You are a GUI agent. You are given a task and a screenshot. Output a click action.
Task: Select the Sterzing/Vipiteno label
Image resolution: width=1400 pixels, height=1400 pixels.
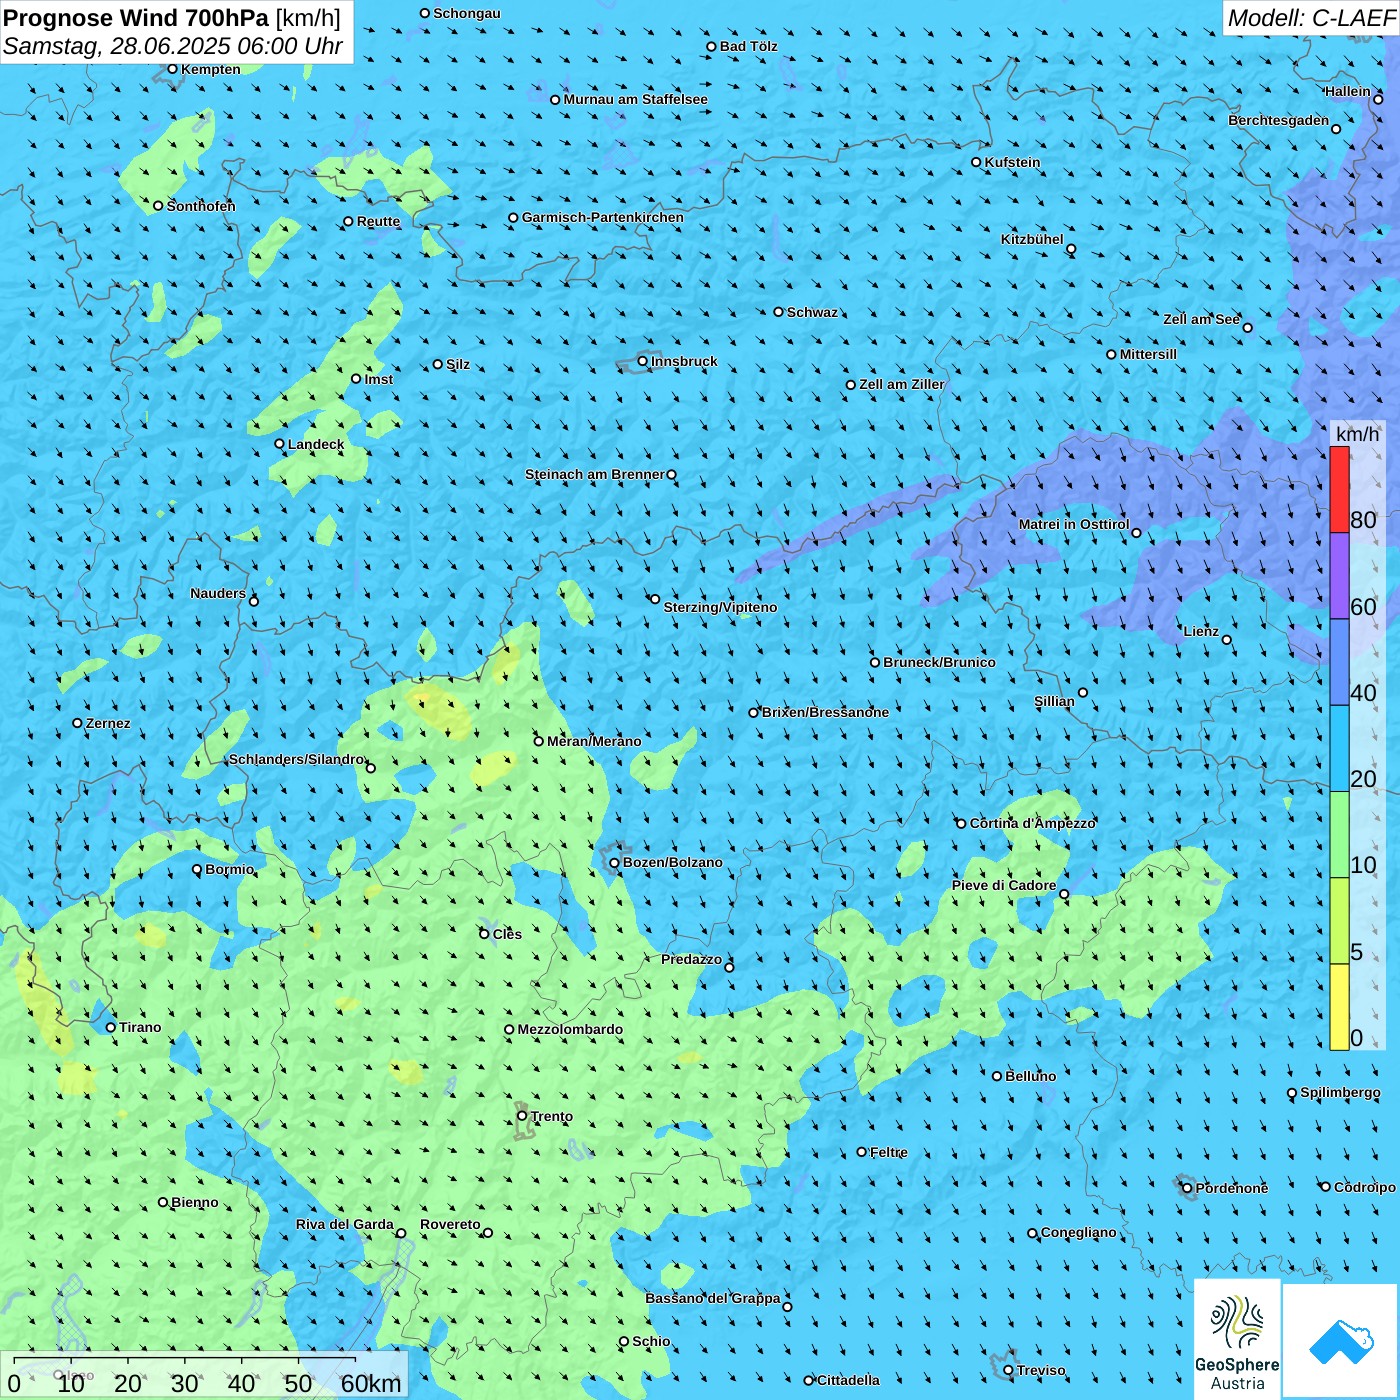pyautogui.click(x=720, y=608)
